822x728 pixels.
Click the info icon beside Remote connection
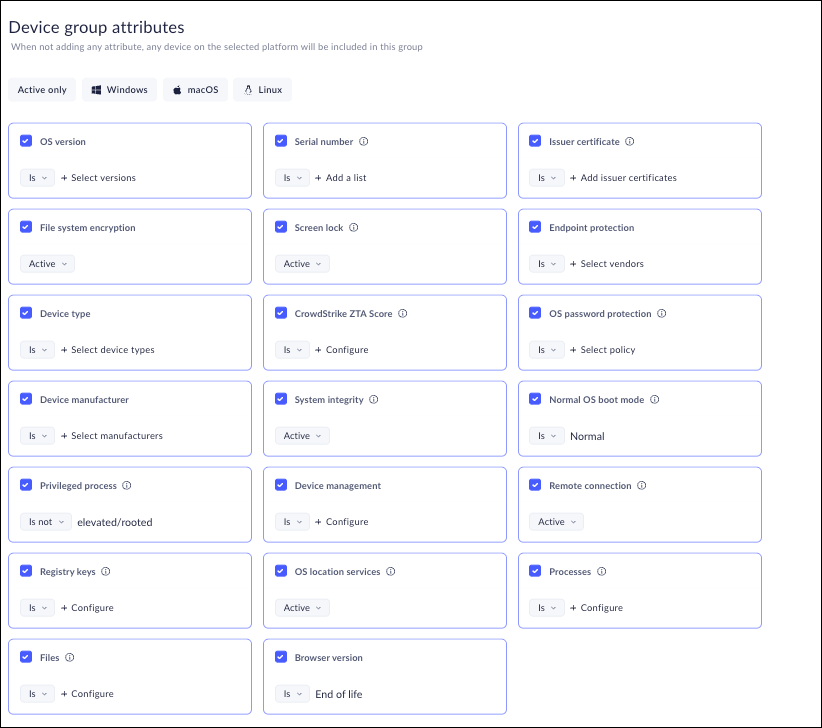point(642,486)
